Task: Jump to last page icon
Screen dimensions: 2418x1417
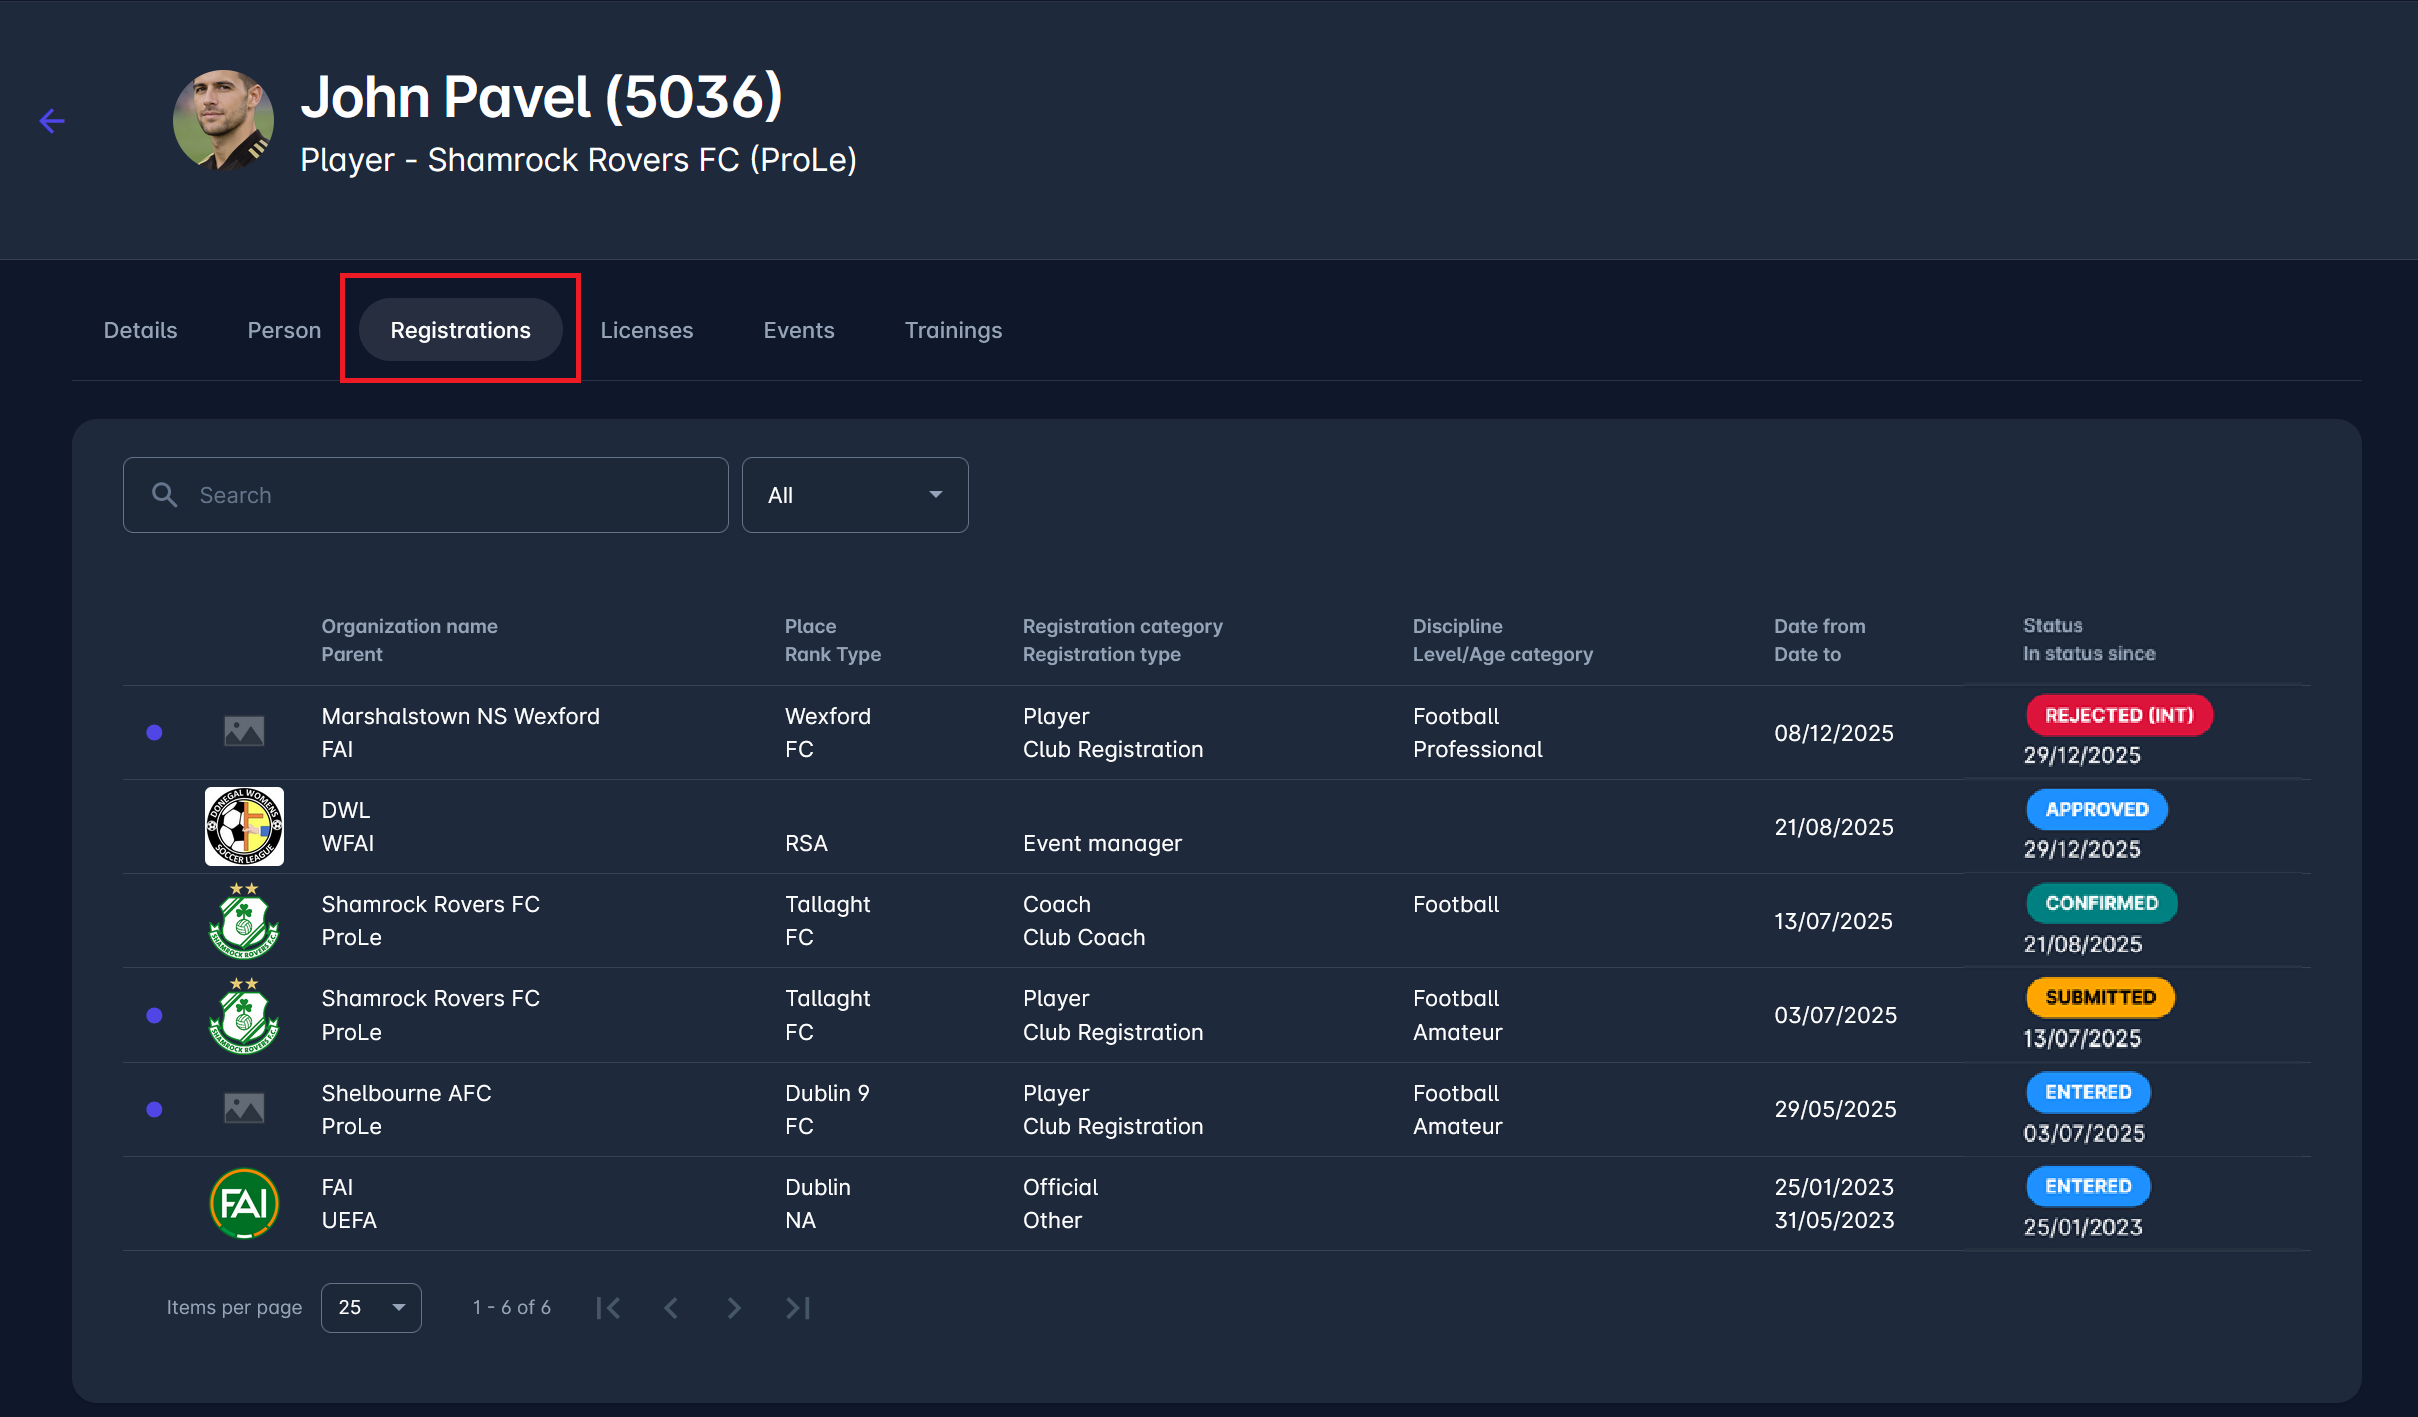Action: pyautogui.click(x=798, y=1308)
